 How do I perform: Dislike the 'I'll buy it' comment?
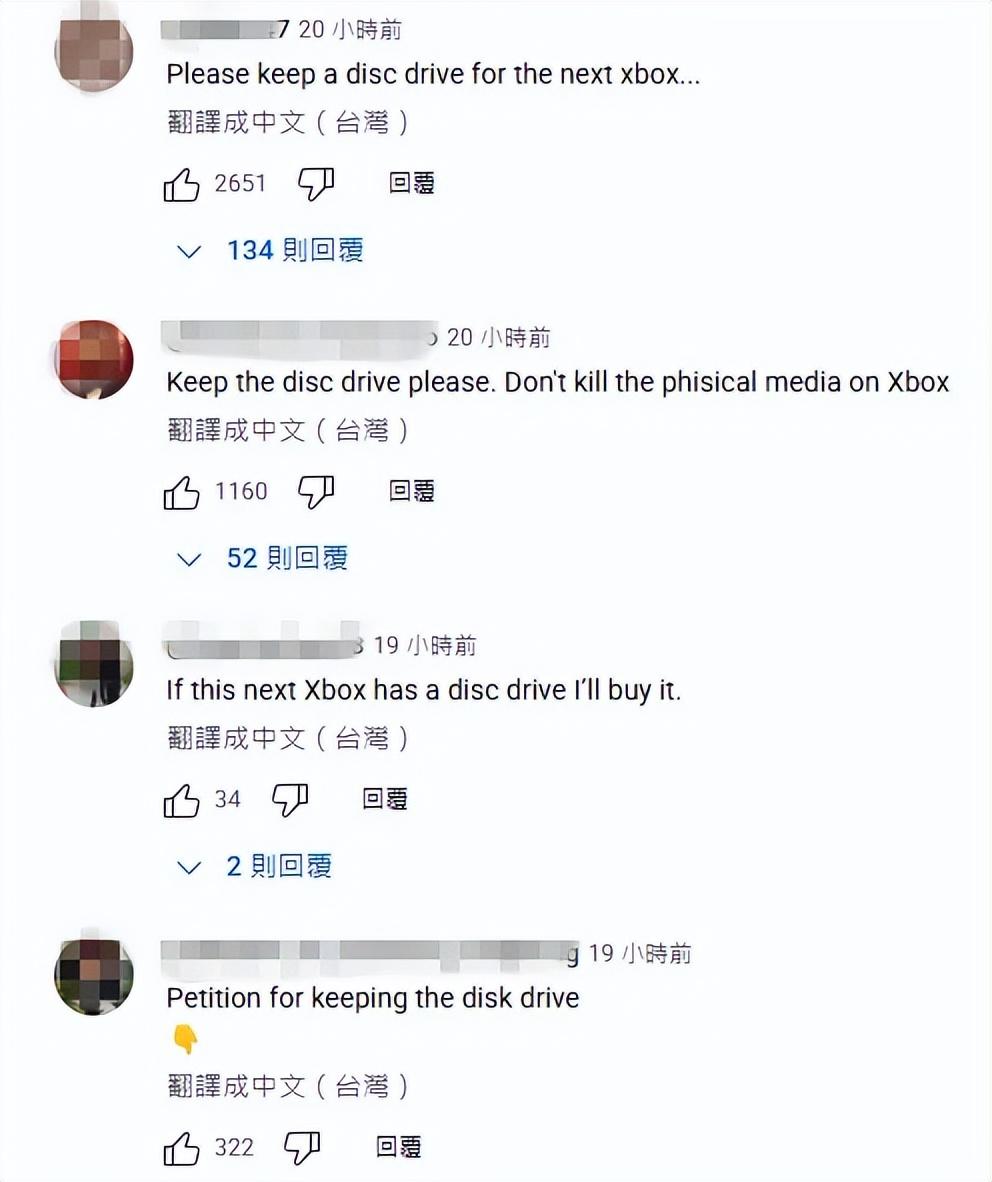coord(289,800)
